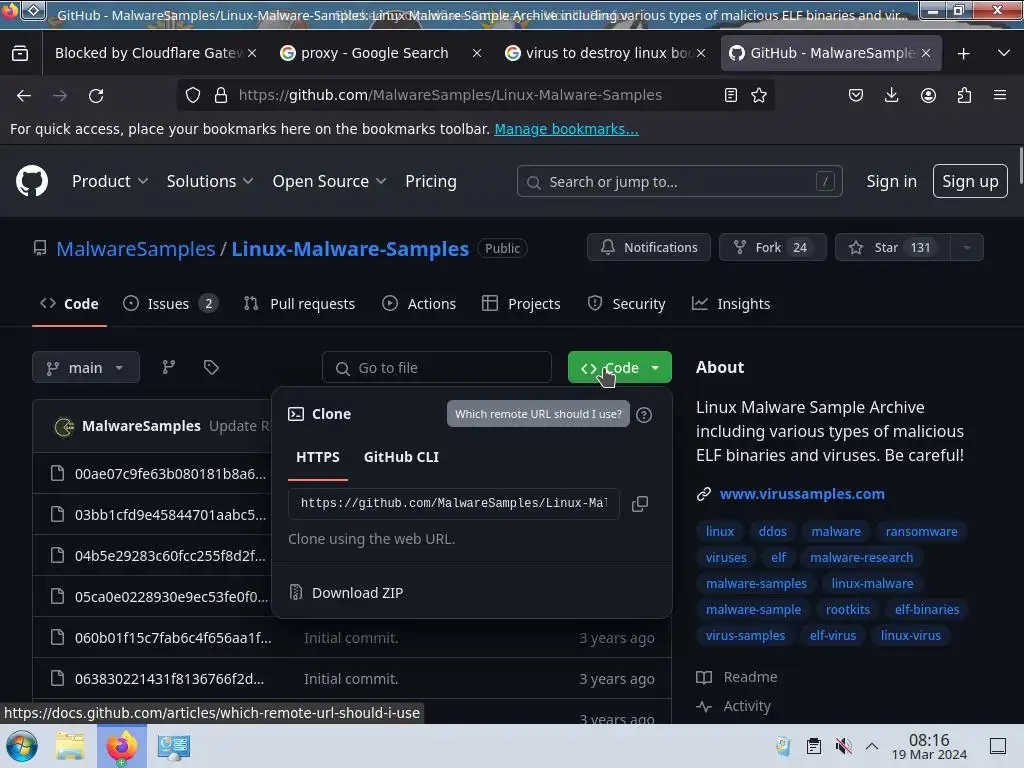Select the clone URL text field
This screenshot has width=1024, height=768.
tap(453, 504)
